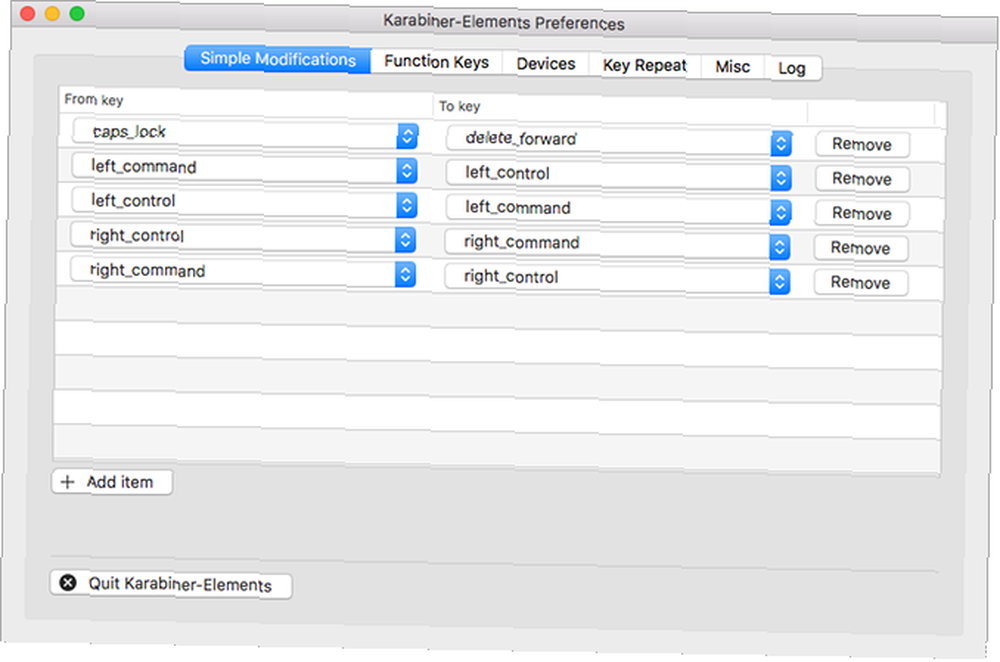Switch to the Simple Modifications tab
The height and width of the screenshot is (662, 1000).
(x=277, y=59)
